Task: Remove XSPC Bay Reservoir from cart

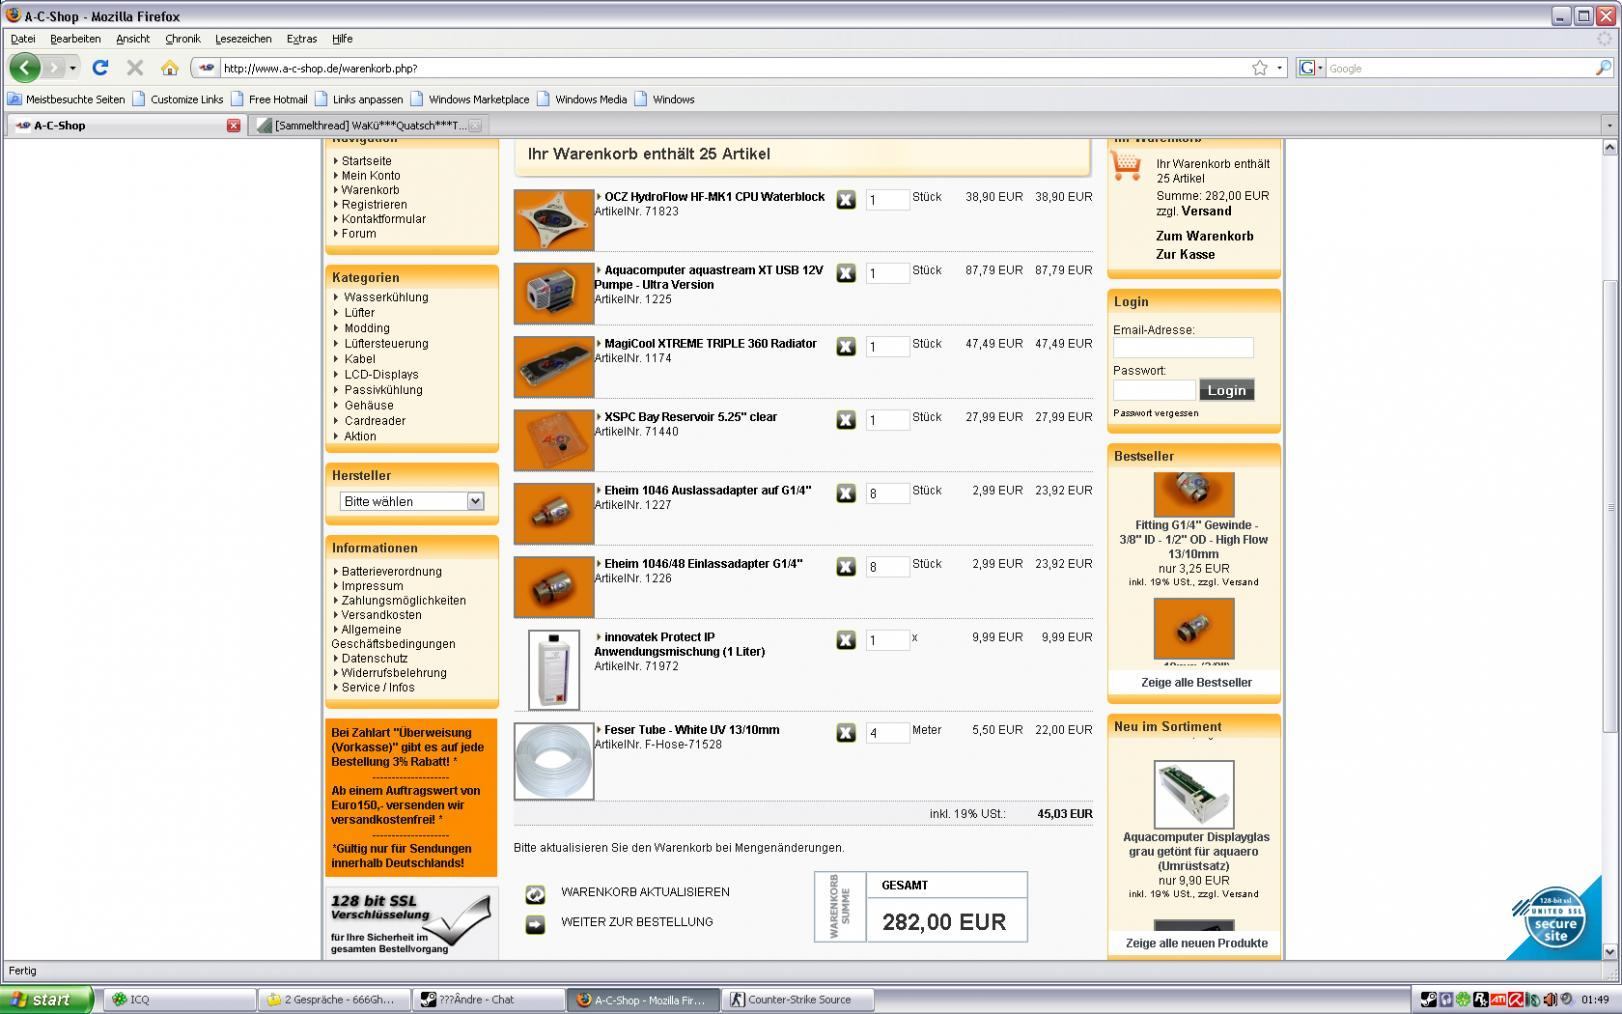Action: coord(846,420)
